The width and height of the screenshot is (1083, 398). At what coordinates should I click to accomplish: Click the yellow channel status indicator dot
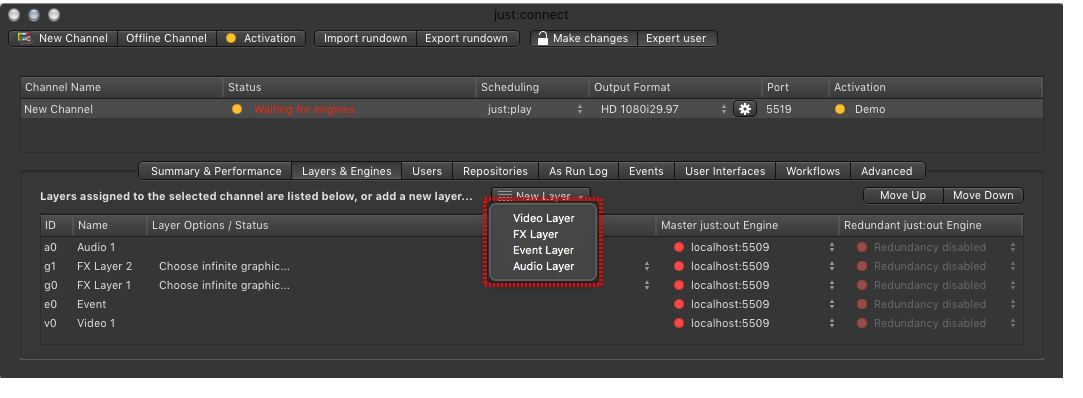point(237,109)
